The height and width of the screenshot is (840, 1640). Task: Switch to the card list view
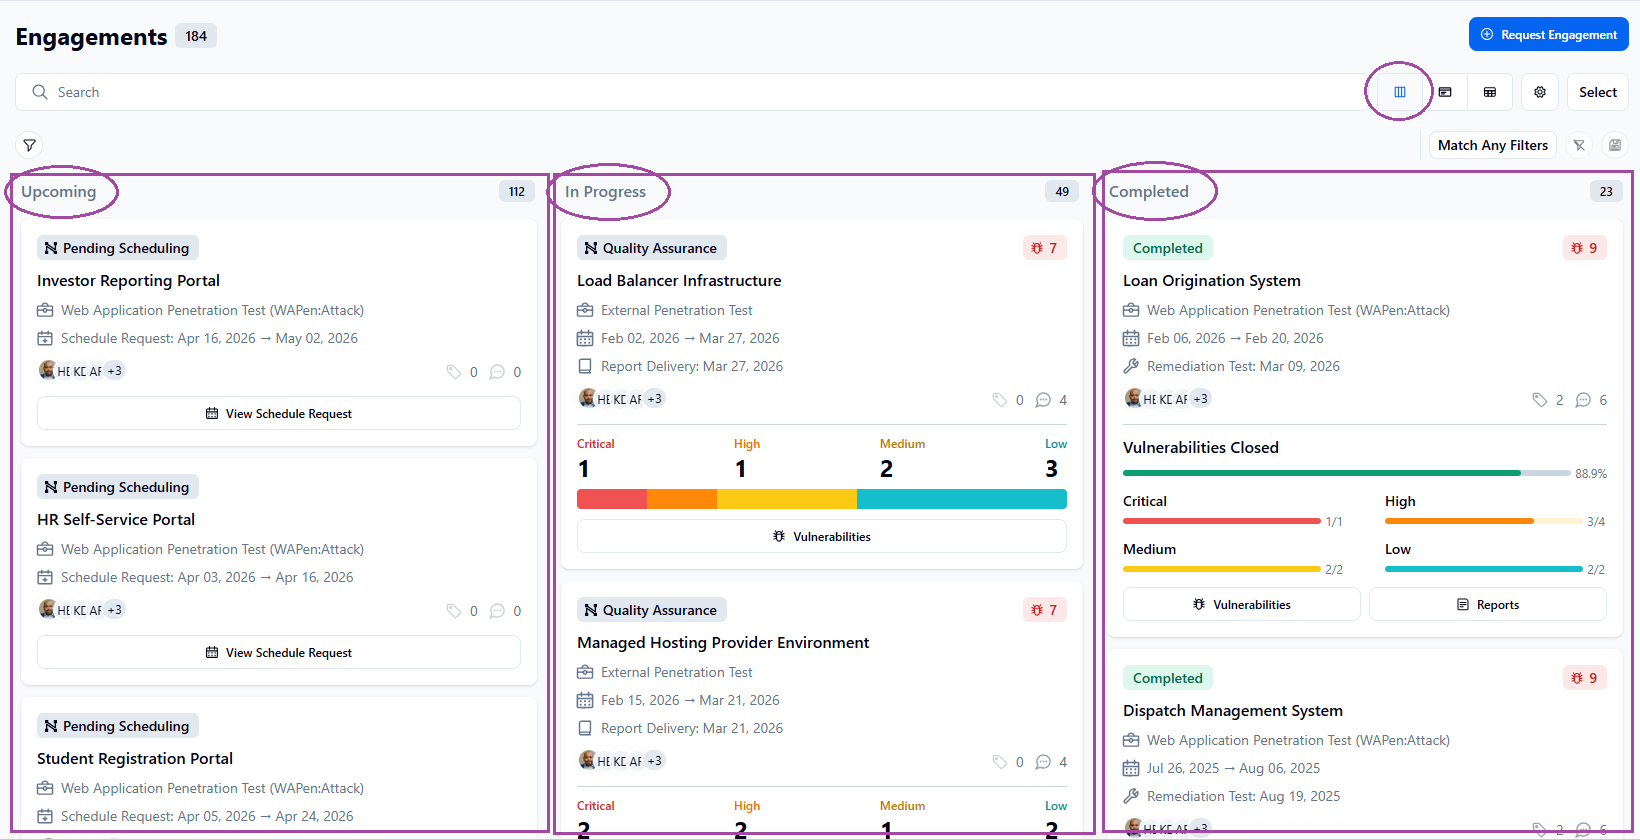[1445, 92]
